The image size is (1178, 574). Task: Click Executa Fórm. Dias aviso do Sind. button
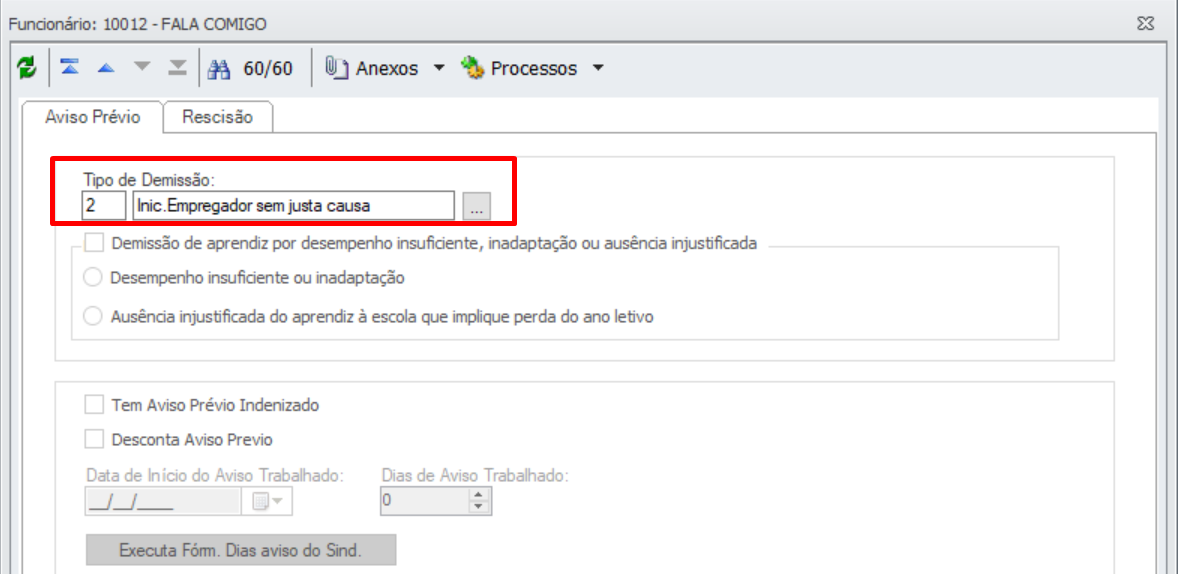click(241, 550)
